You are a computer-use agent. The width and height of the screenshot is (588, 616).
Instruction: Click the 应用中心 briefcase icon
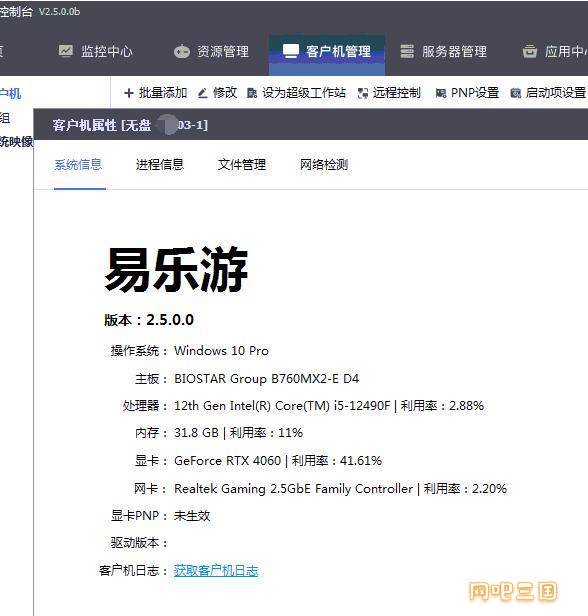[x=529, y=51]
